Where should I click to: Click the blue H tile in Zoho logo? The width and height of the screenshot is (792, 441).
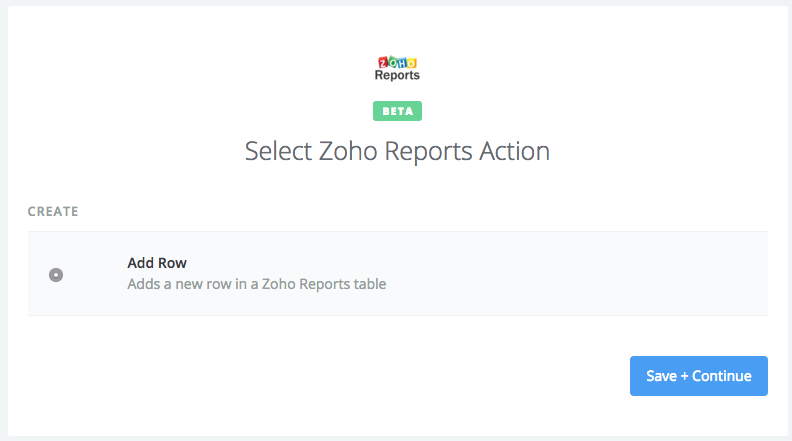coord(402,62)
